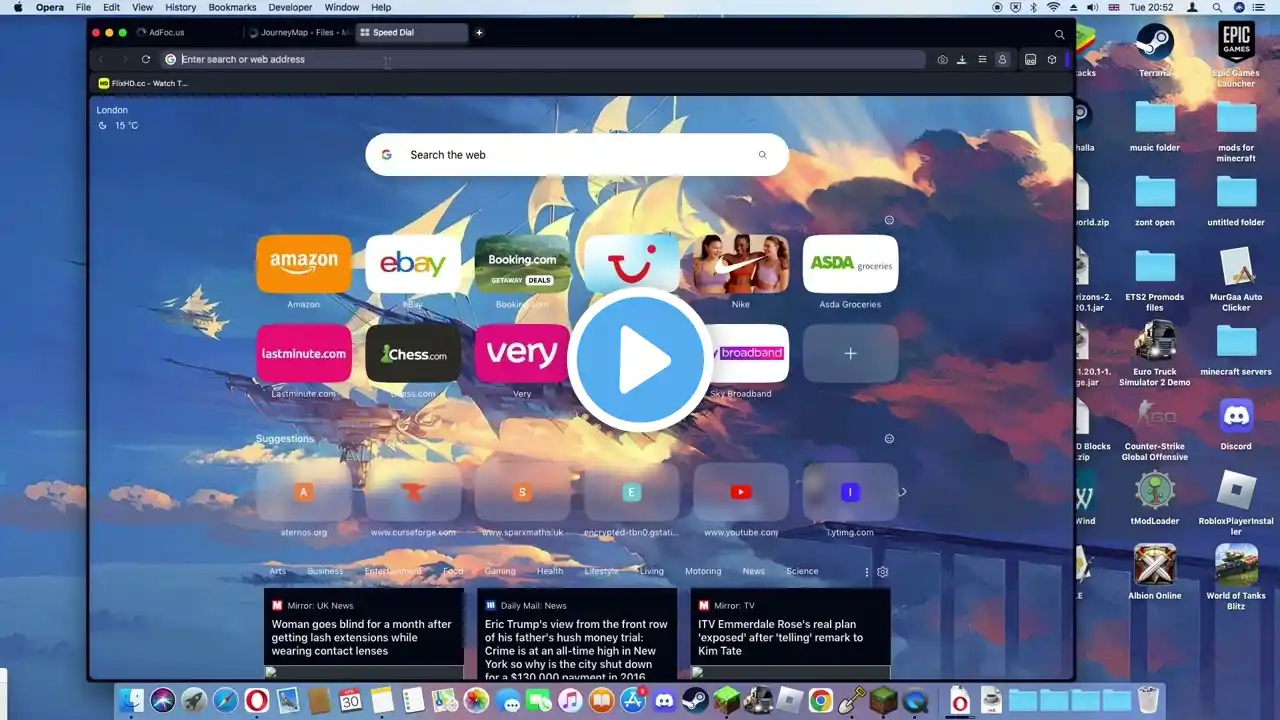Open the profile account icon
The image size is (1280, 720).
[x=1002, y=60]
